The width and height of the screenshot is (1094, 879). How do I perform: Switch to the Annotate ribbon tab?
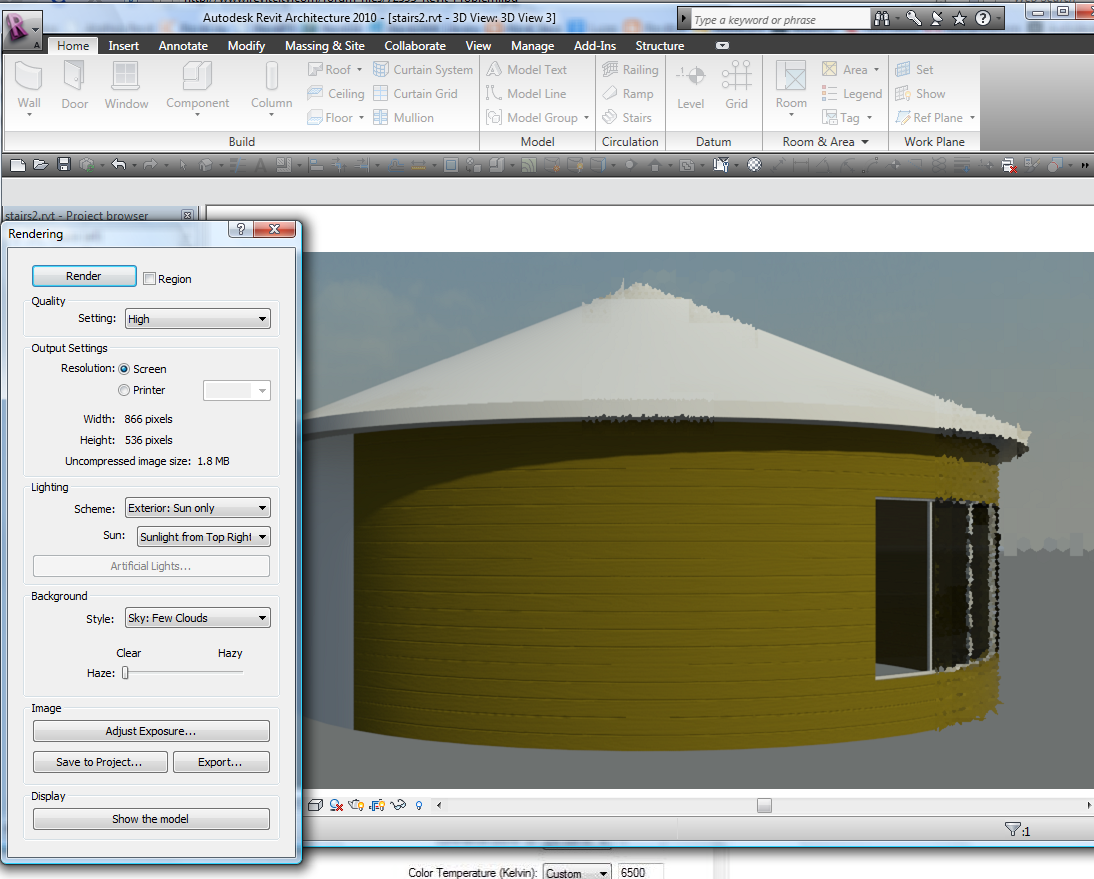tap(183, 46)
